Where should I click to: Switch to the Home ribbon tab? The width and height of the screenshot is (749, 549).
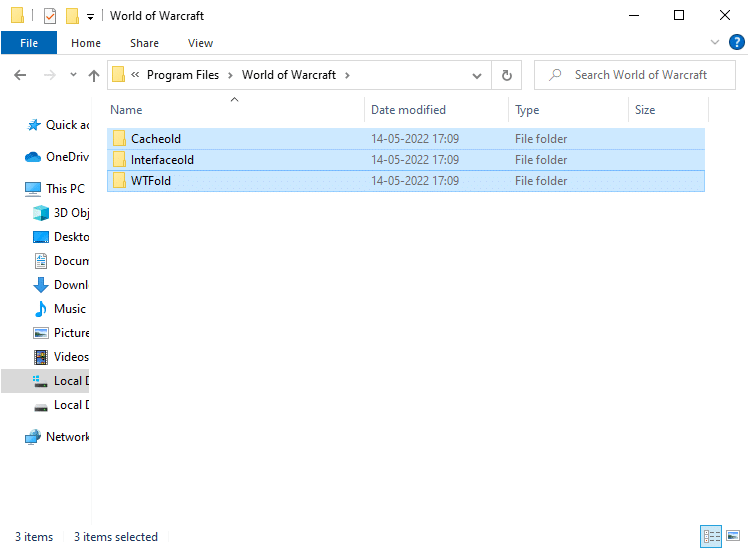pyautogui.click(x=86, y=43)
